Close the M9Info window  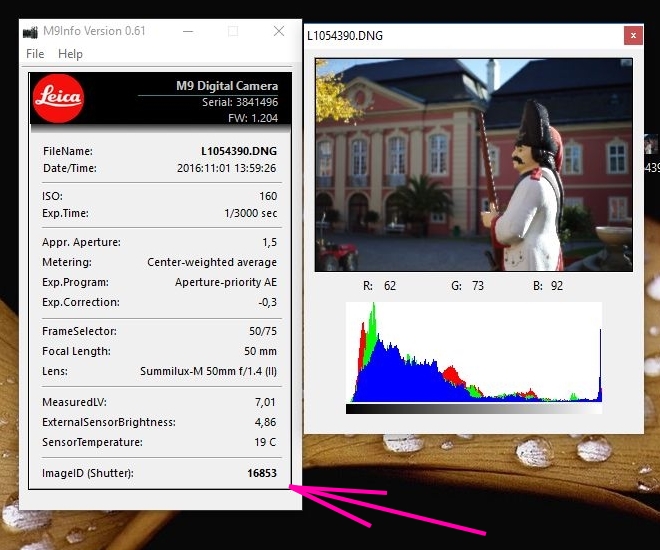coord(279,31)
